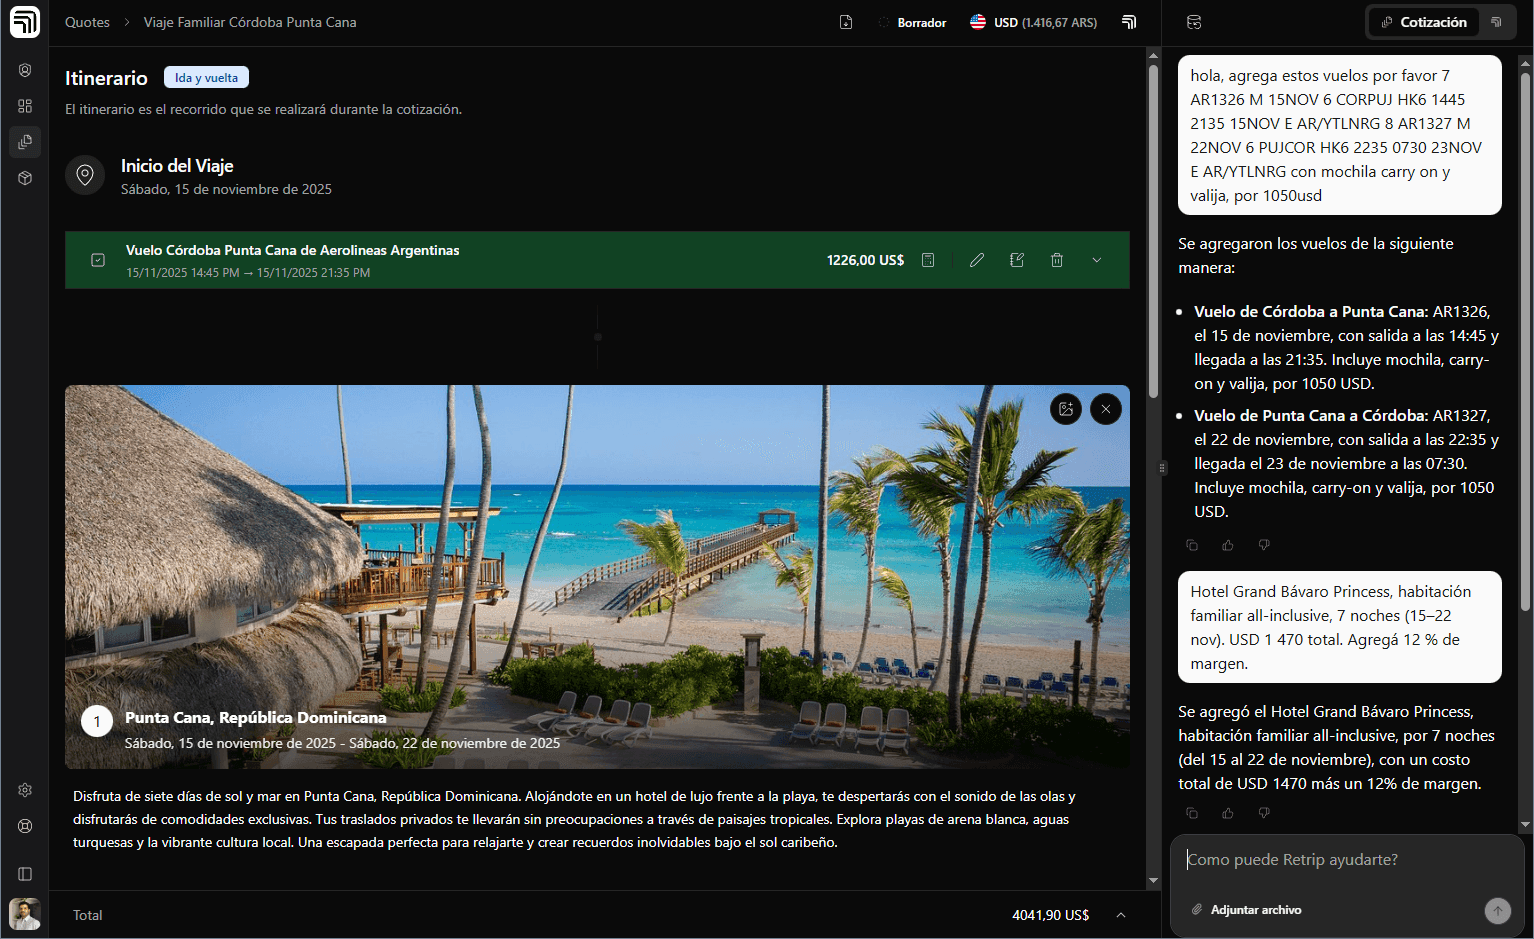Toggle the flight item checkbox
1534x939 pixels.
click(98, 260)
